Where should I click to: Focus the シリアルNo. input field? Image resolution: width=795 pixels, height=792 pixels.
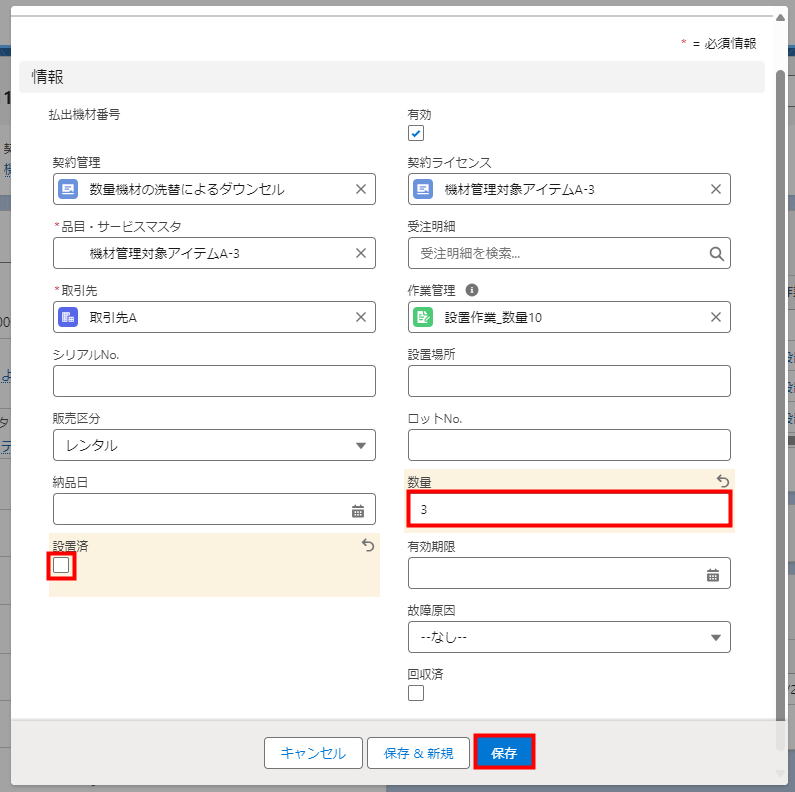[214, 381]
